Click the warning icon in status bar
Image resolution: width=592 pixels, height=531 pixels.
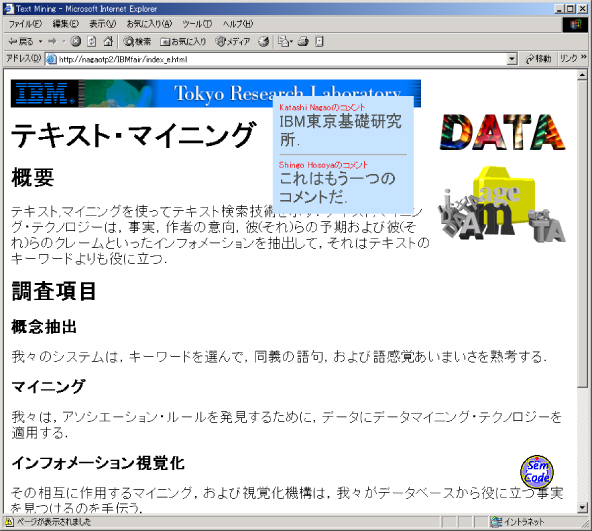point(8,522)
